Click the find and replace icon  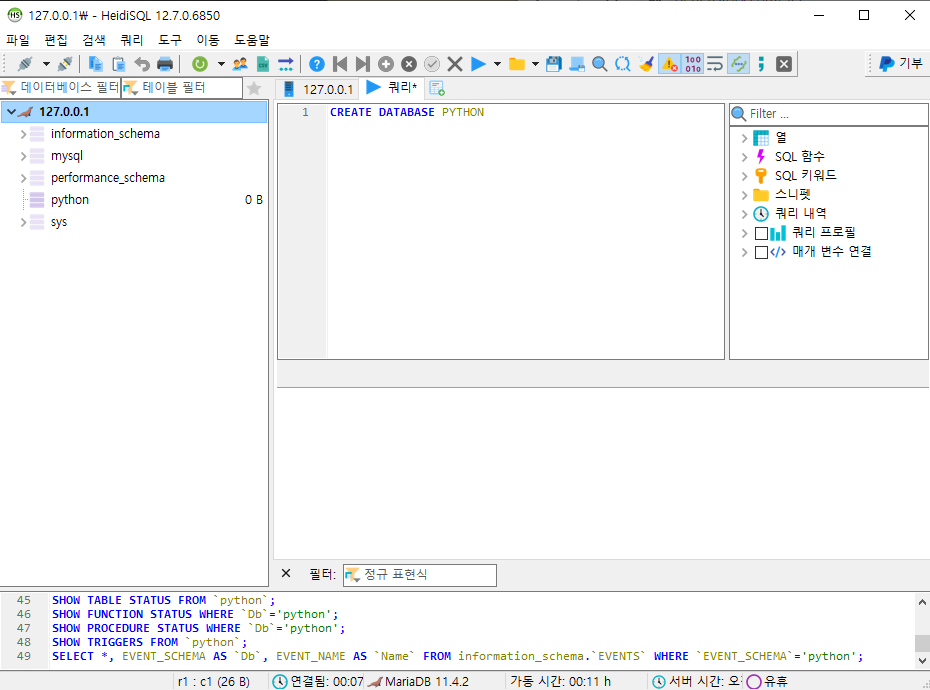click(x=623, y=63)
